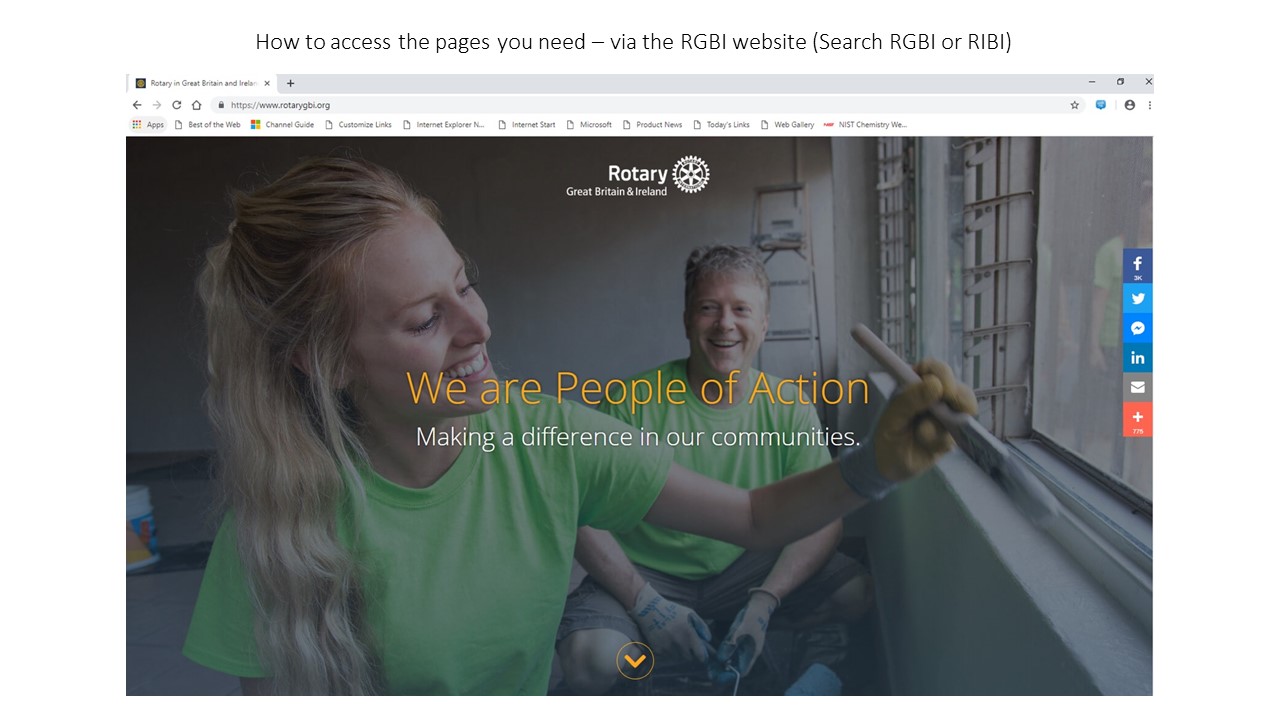Open a new tab with plus button
The image size is (1280, 720).
[x=290, y=83]
